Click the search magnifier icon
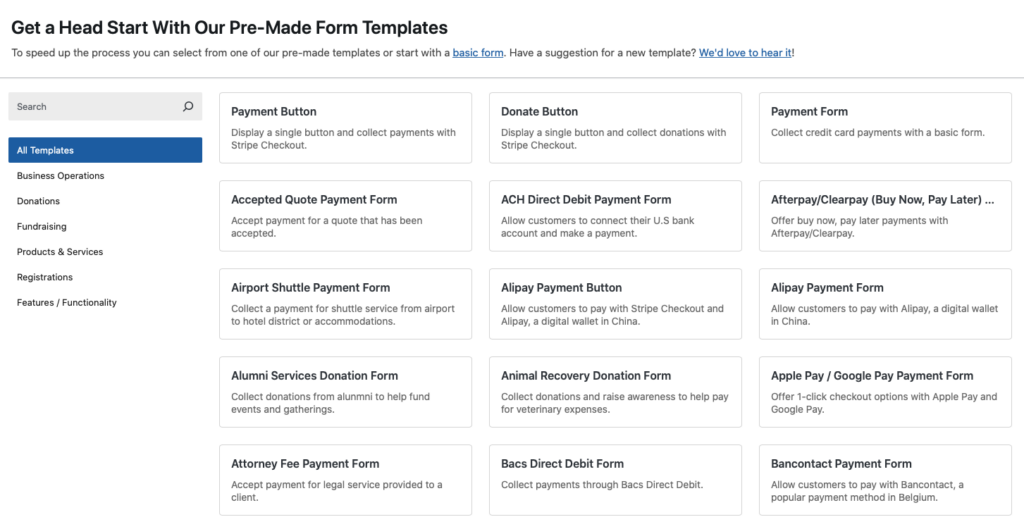Viewport: 1024px width, 529px height. coord(188,107)
